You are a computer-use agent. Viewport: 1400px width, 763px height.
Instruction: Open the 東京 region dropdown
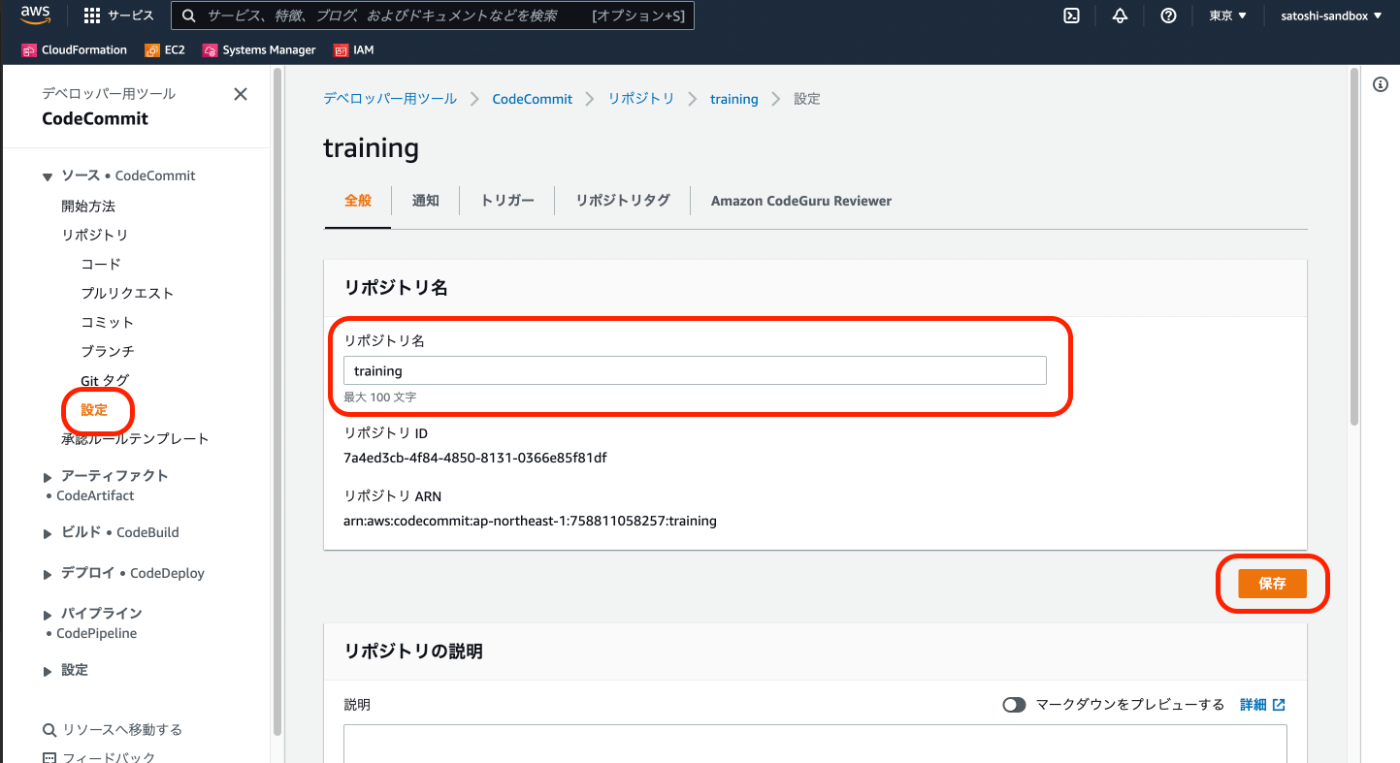(1228, 16)
